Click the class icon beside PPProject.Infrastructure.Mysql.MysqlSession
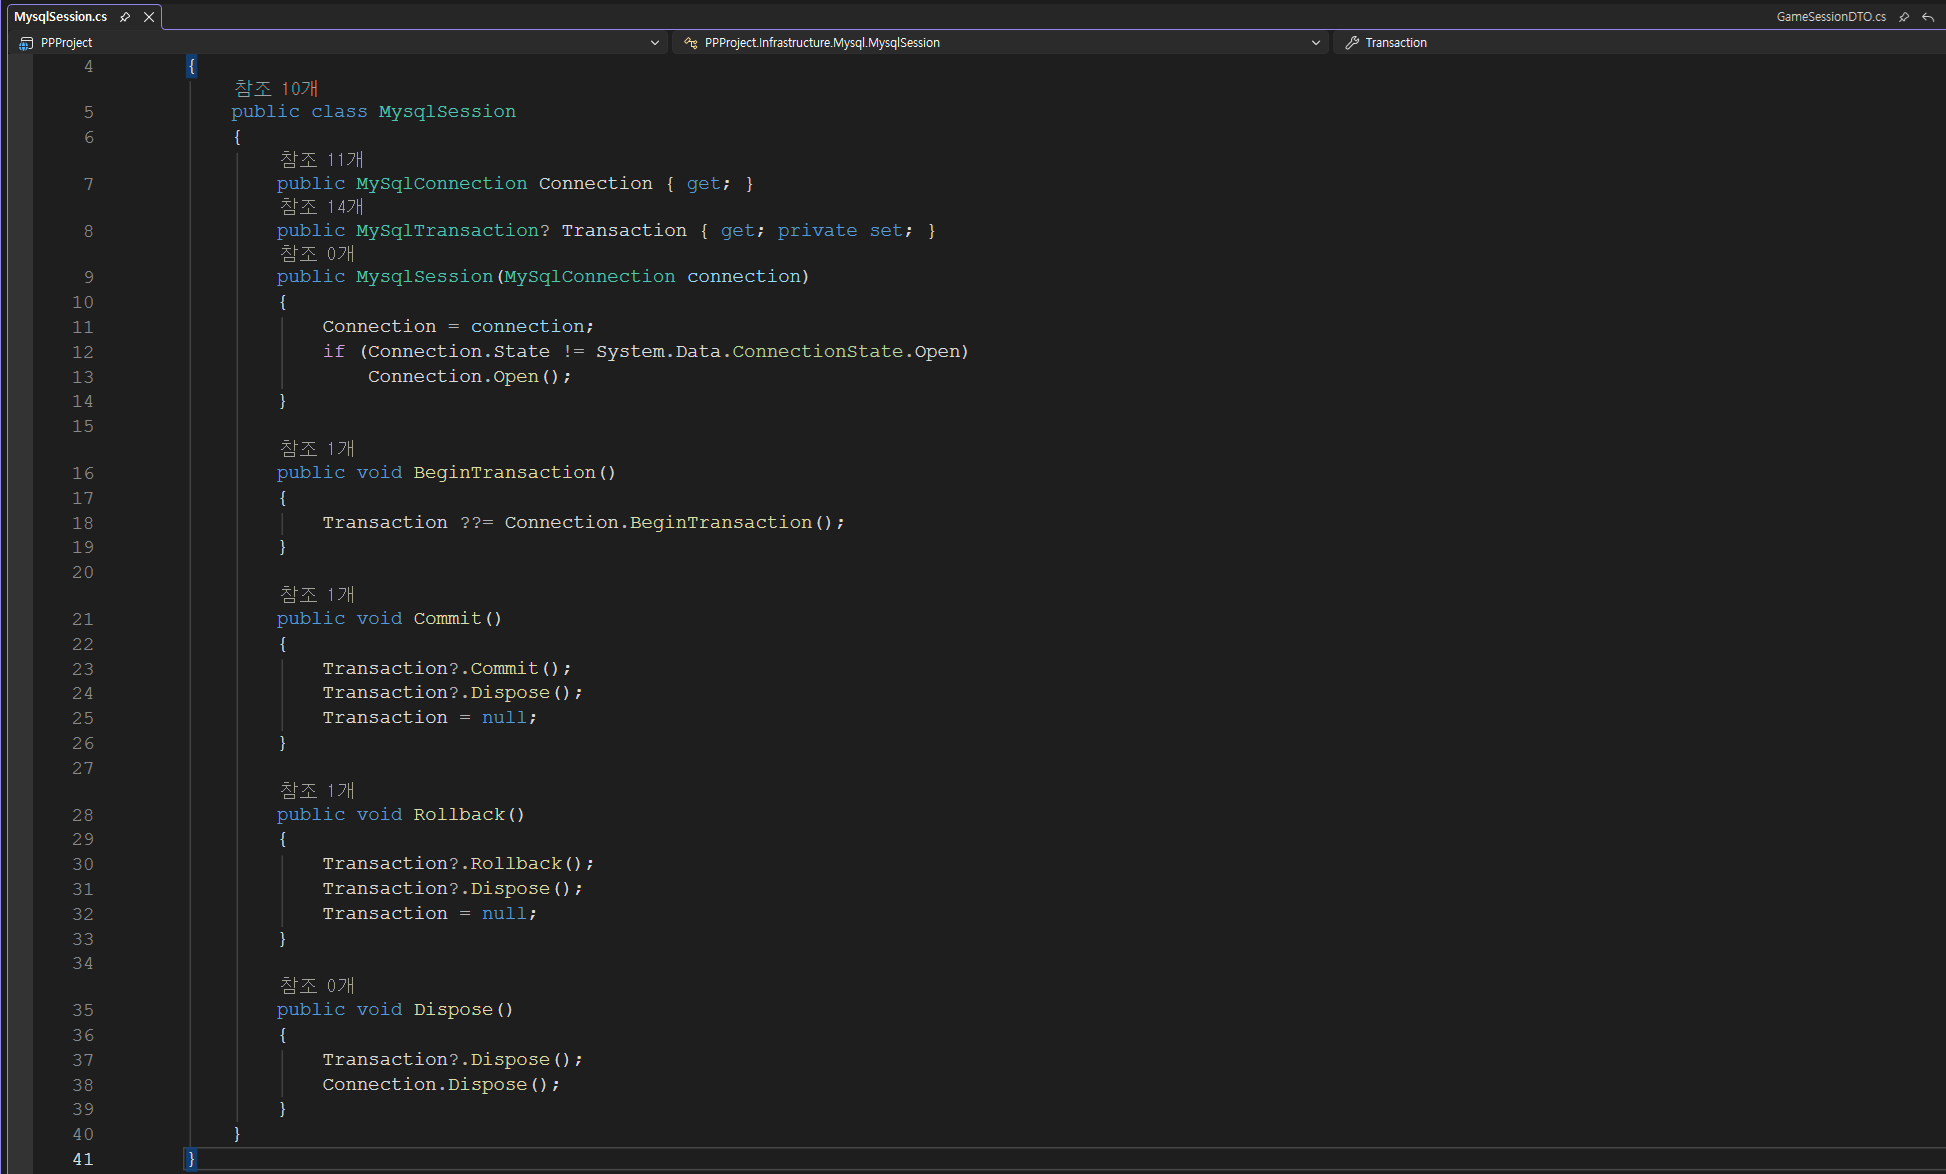The height and width of the screenshot is (1174, 1946). (x=690, y=43)
